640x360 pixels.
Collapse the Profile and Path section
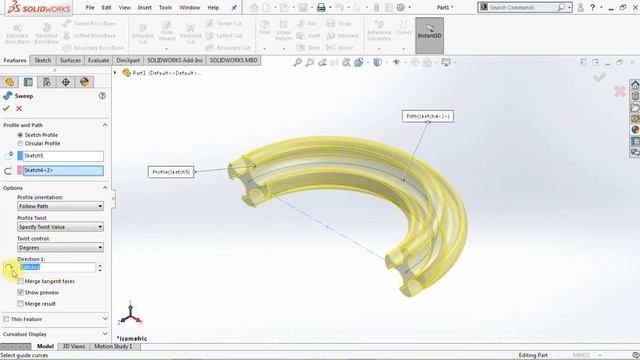pyautogui.click(x=105, y=125)
